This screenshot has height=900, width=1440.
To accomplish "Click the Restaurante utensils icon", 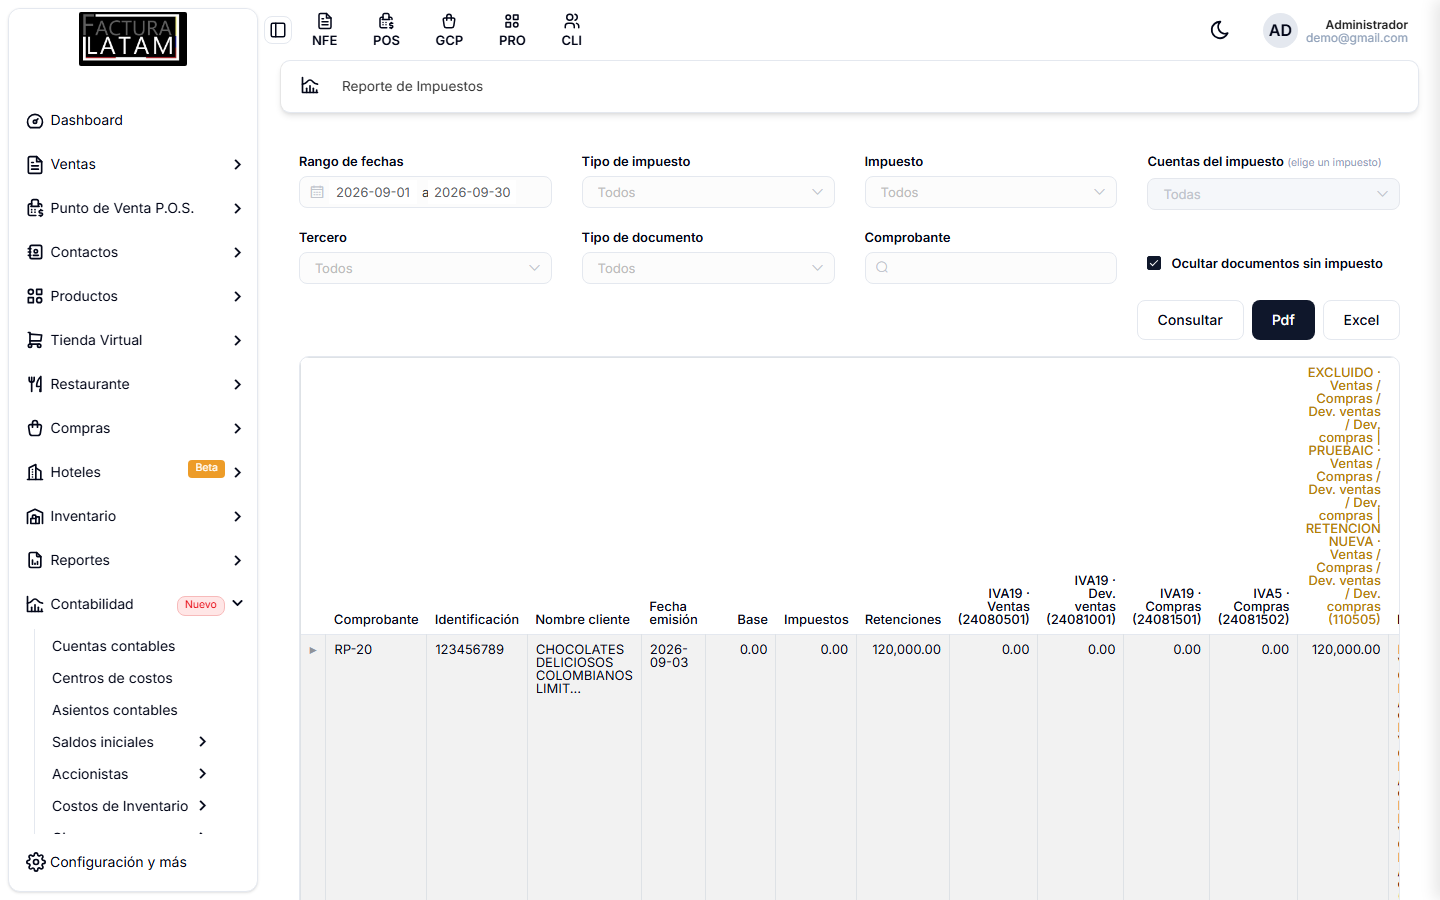I will point(35,385).
